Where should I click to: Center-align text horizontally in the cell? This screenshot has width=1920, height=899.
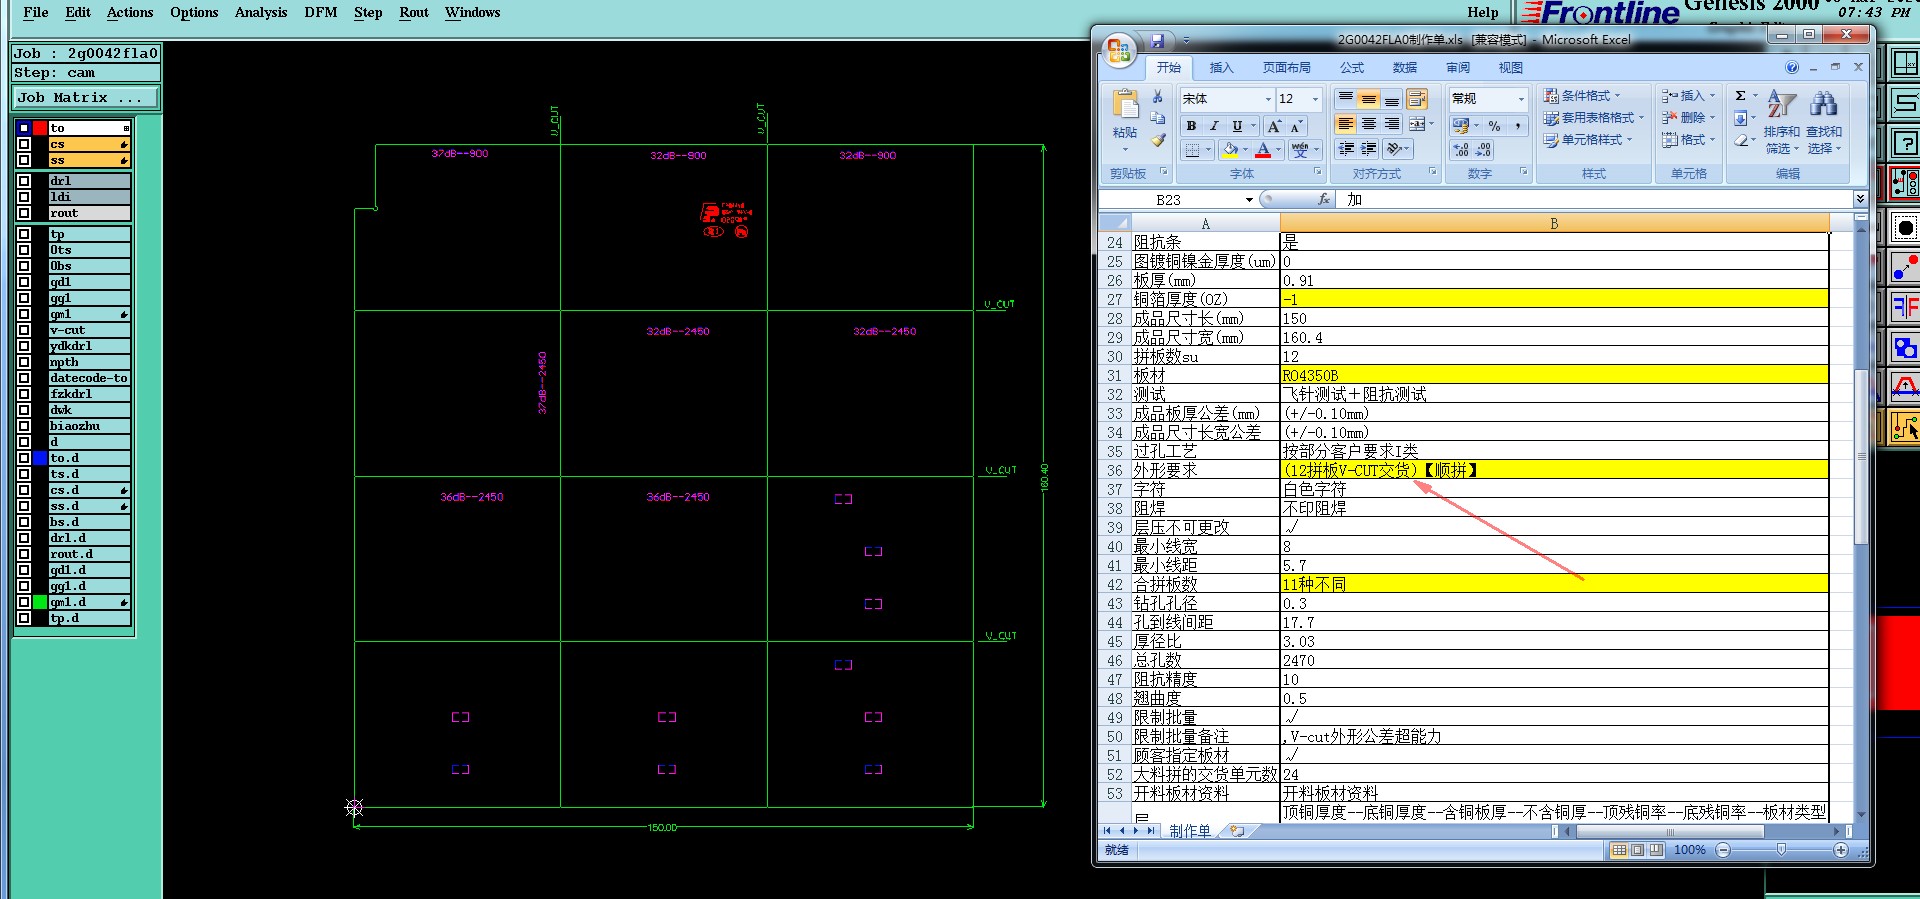point(1369,124)
